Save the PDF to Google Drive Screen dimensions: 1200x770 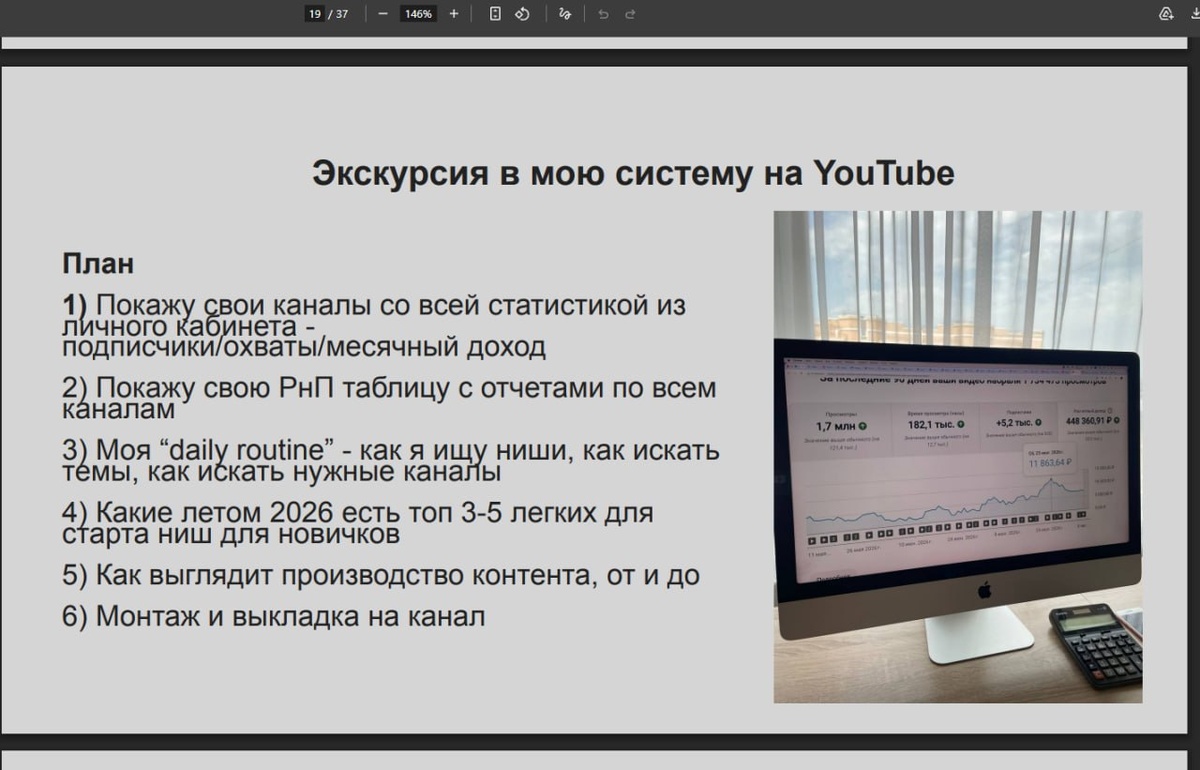click(1166, 14)
